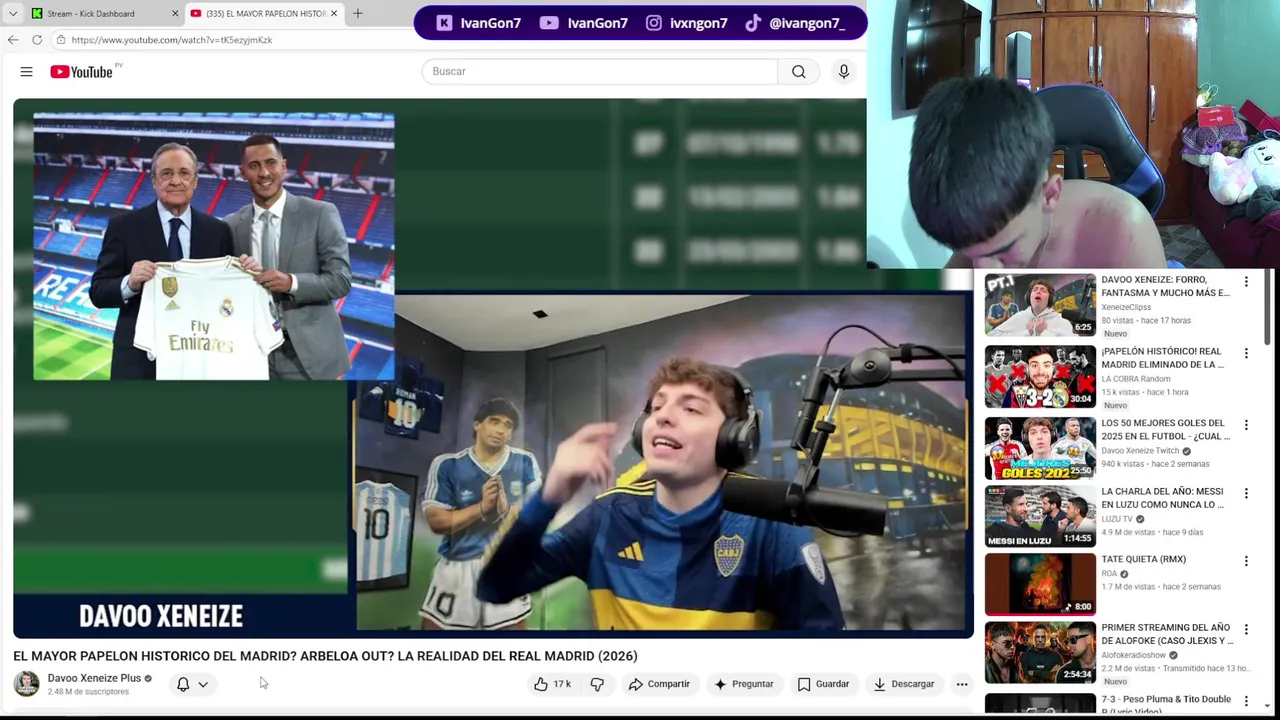
Task: Go to the YouTube home logo
Action: point(82,71)
